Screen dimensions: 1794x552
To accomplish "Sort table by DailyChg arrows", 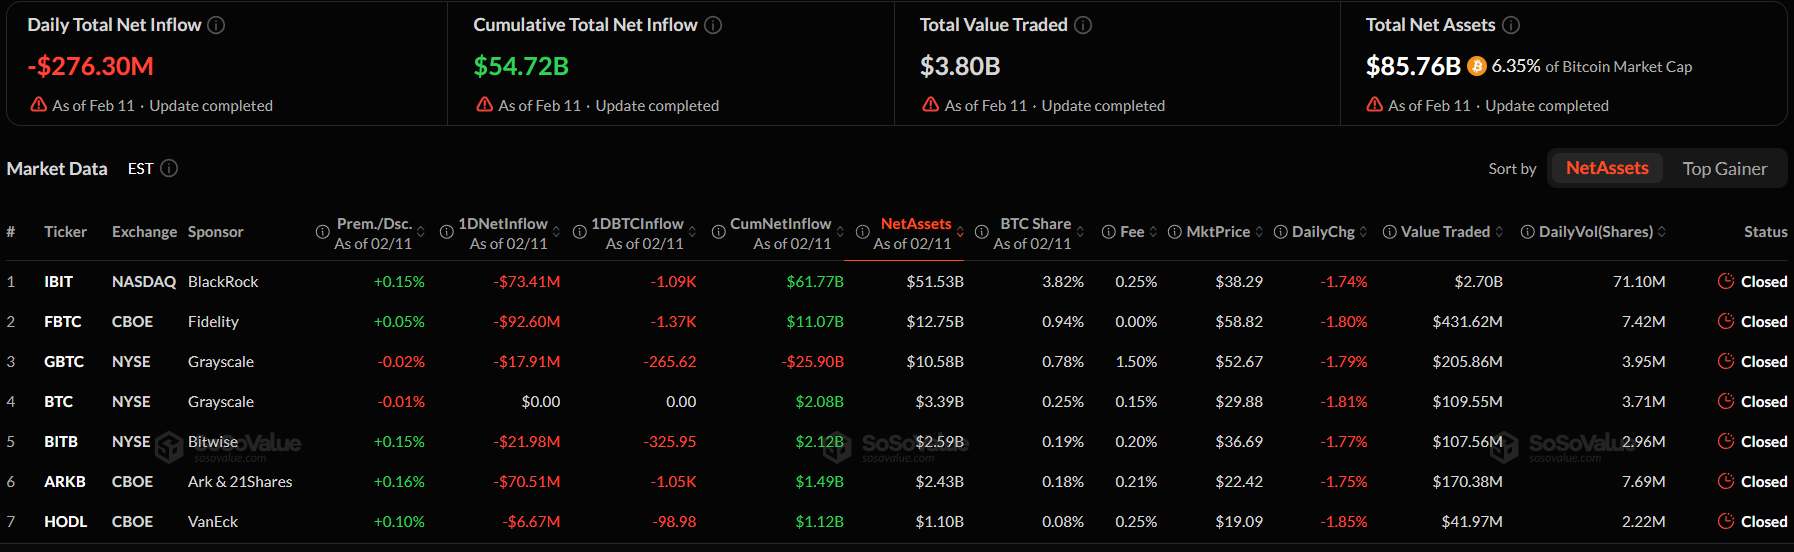I will pyautogui.click(x=1363, y=232).
